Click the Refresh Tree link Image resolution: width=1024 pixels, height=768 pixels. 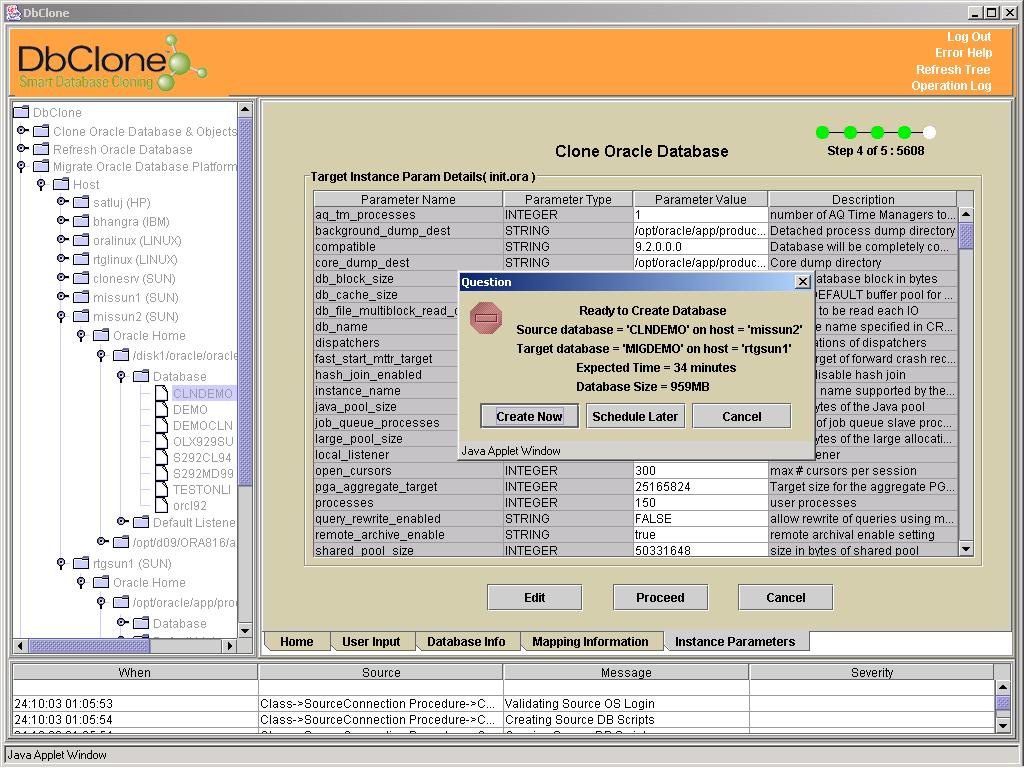coord(953,69)
